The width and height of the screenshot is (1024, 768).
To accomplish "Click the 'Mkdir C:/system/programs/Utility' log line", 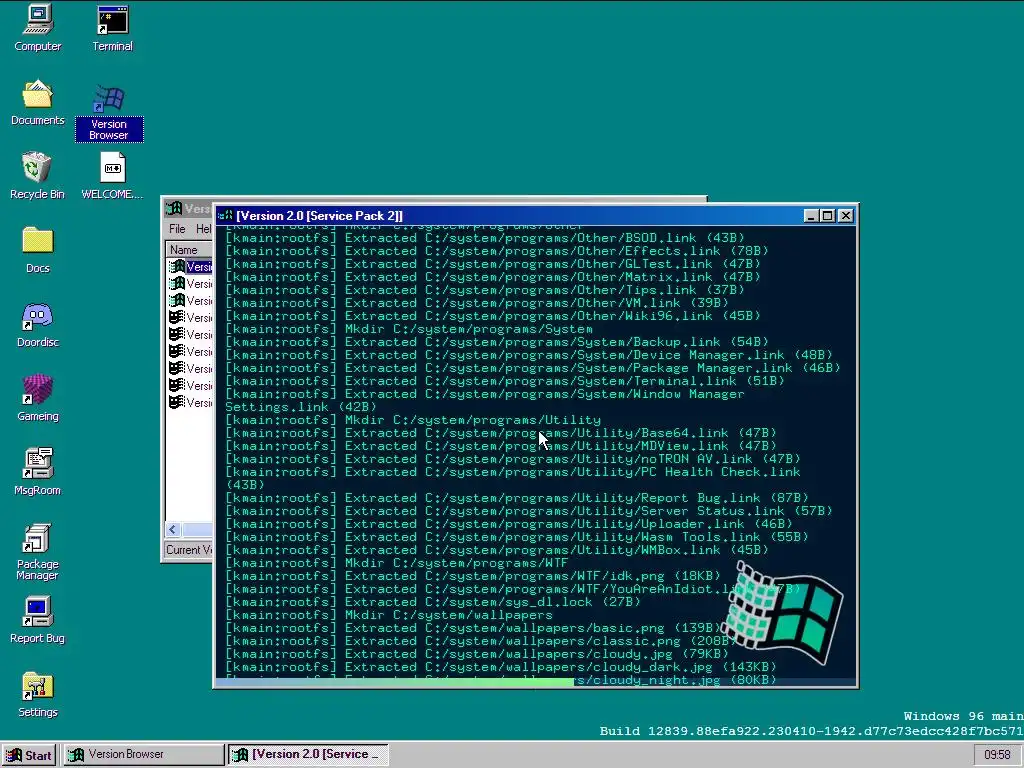I will pos(413,420).
